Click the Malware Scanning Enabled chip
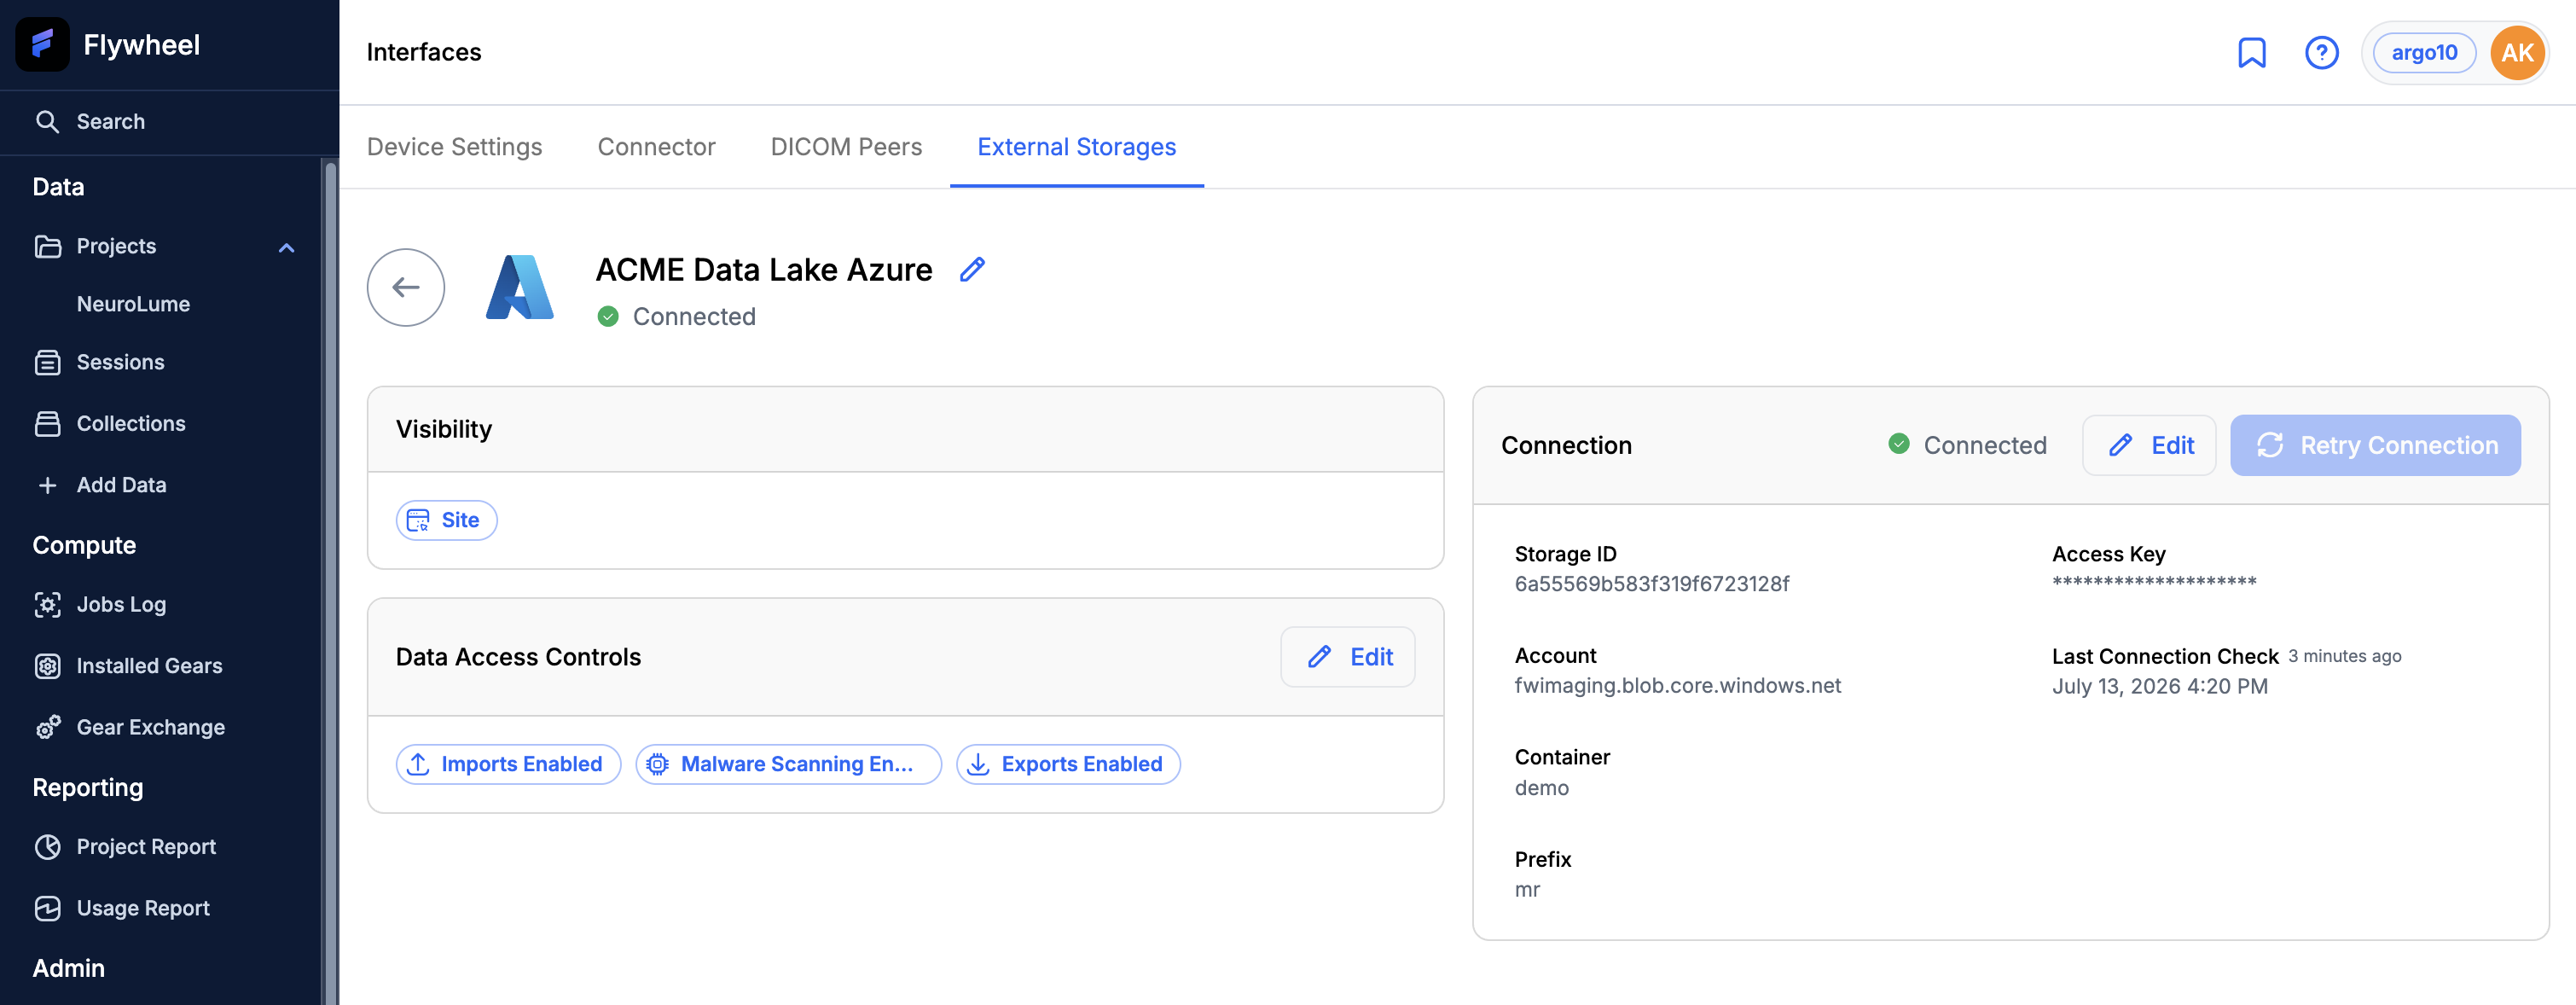The height and width of the screenshot is (1005, 2576). 788,764
